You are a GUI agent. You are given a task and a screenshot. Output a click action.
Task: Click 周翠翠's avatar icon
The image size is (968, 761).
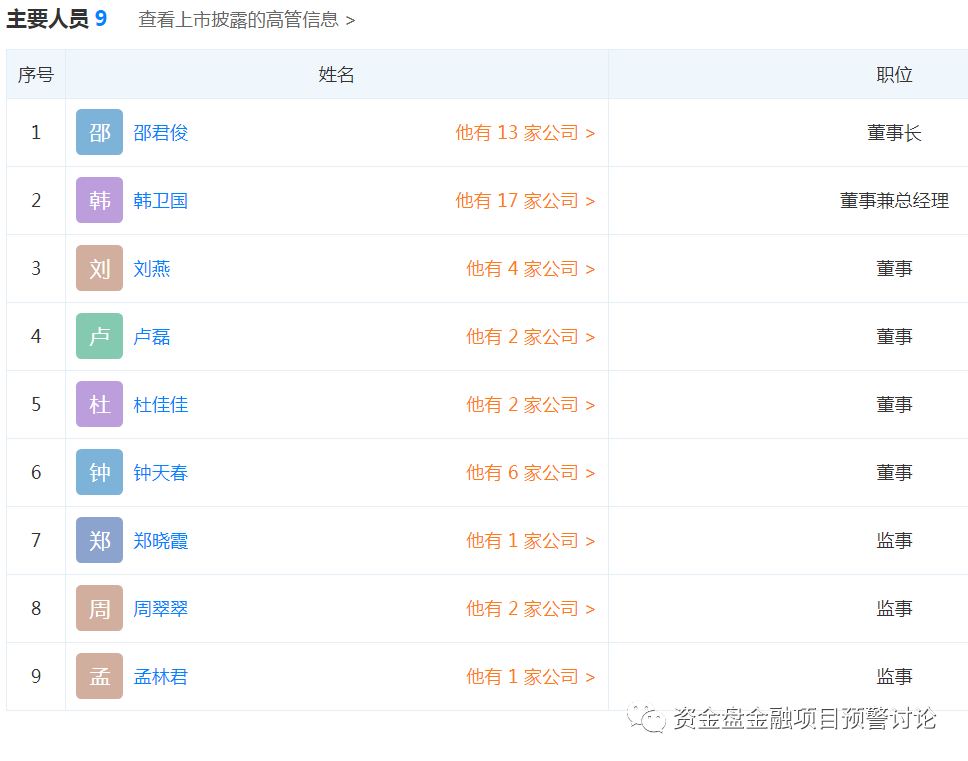98,608
